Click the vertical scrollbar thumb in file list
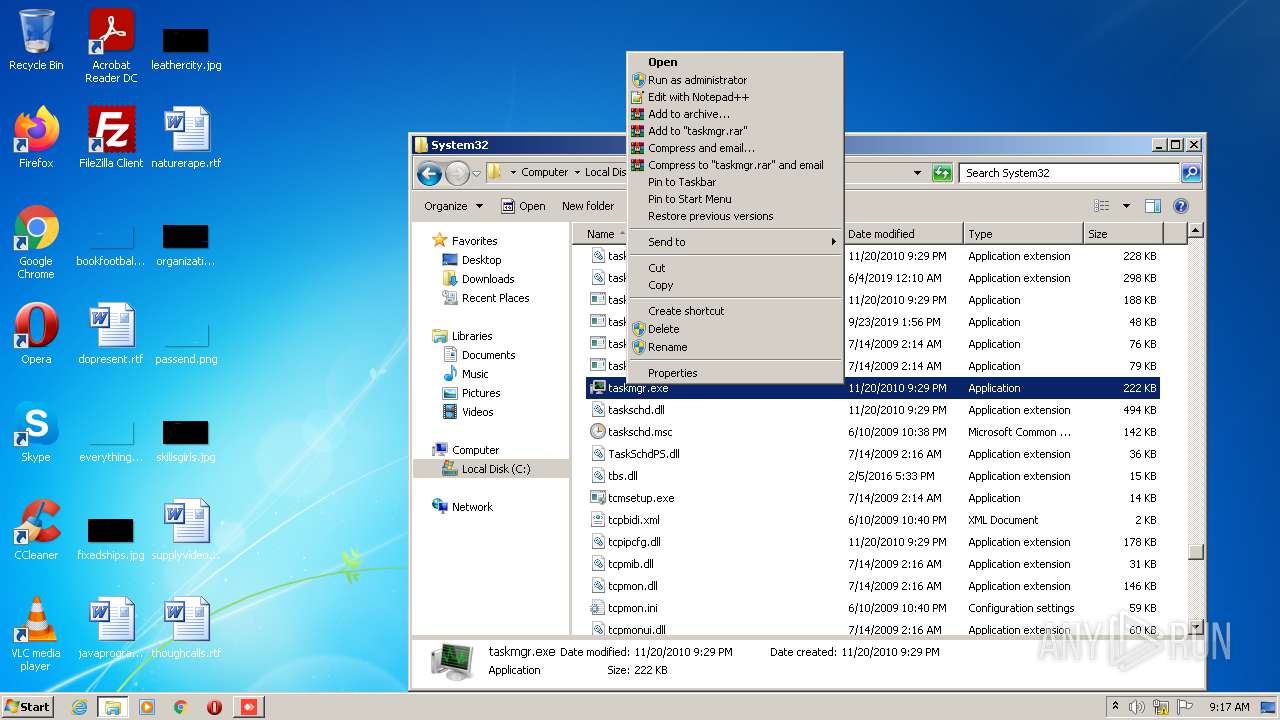1280x720 pixels. 1195,551
